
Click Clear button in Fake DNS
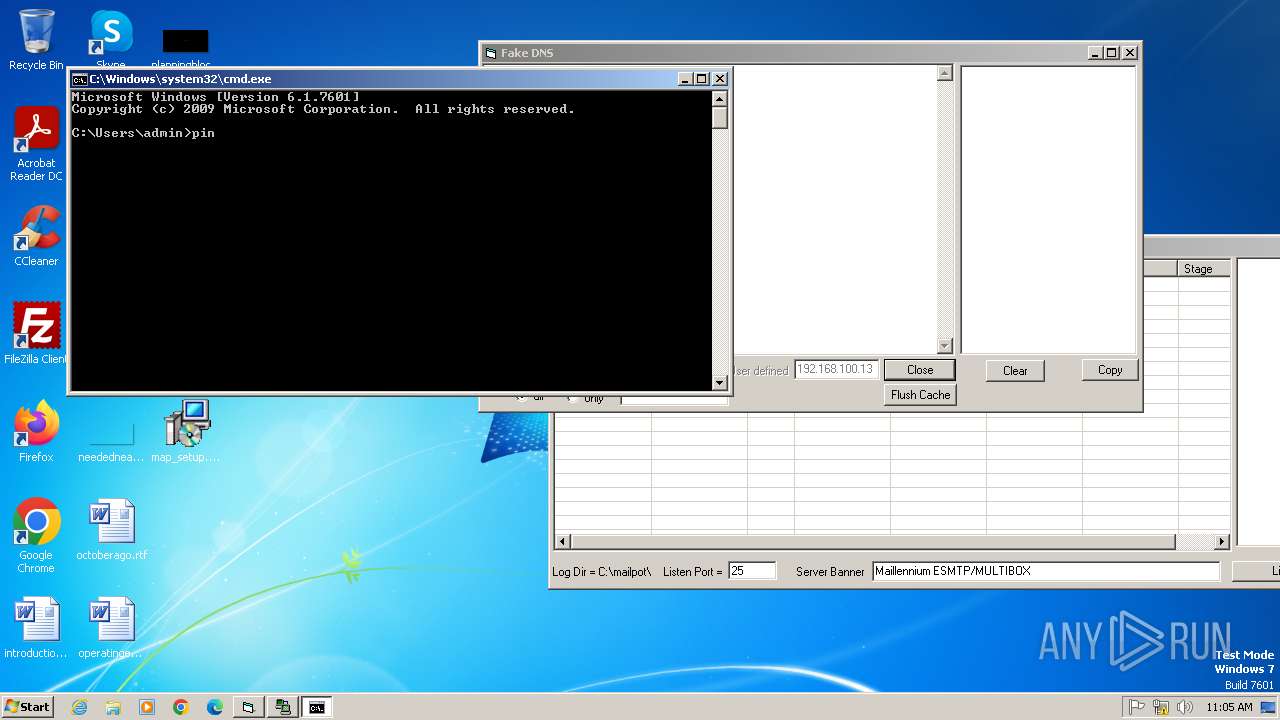[x=1015, y=371]
